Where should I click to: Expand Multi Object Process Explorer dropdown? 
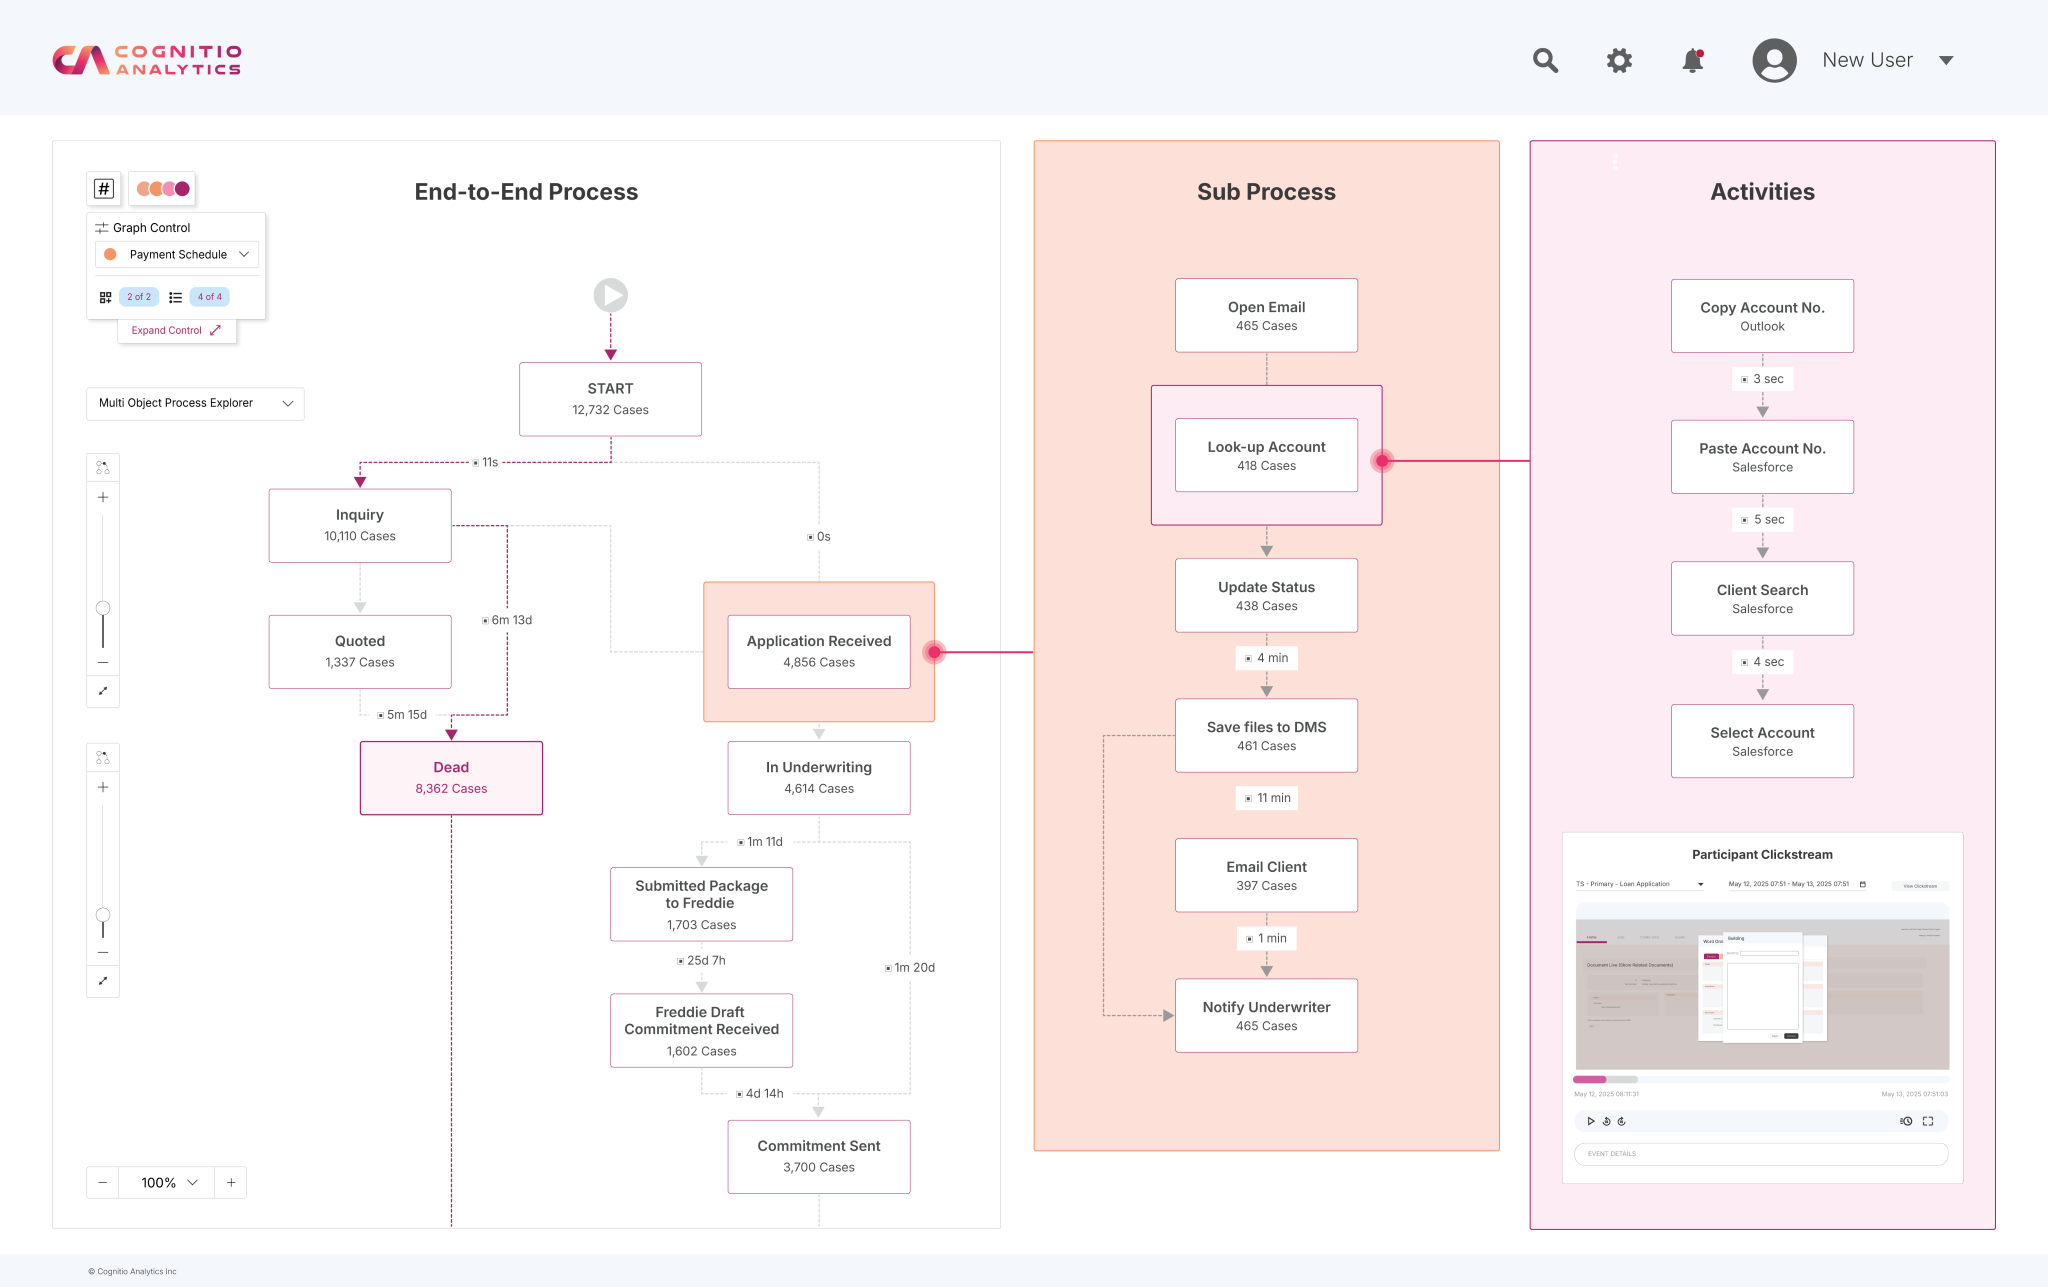click(x=195, y=403)
